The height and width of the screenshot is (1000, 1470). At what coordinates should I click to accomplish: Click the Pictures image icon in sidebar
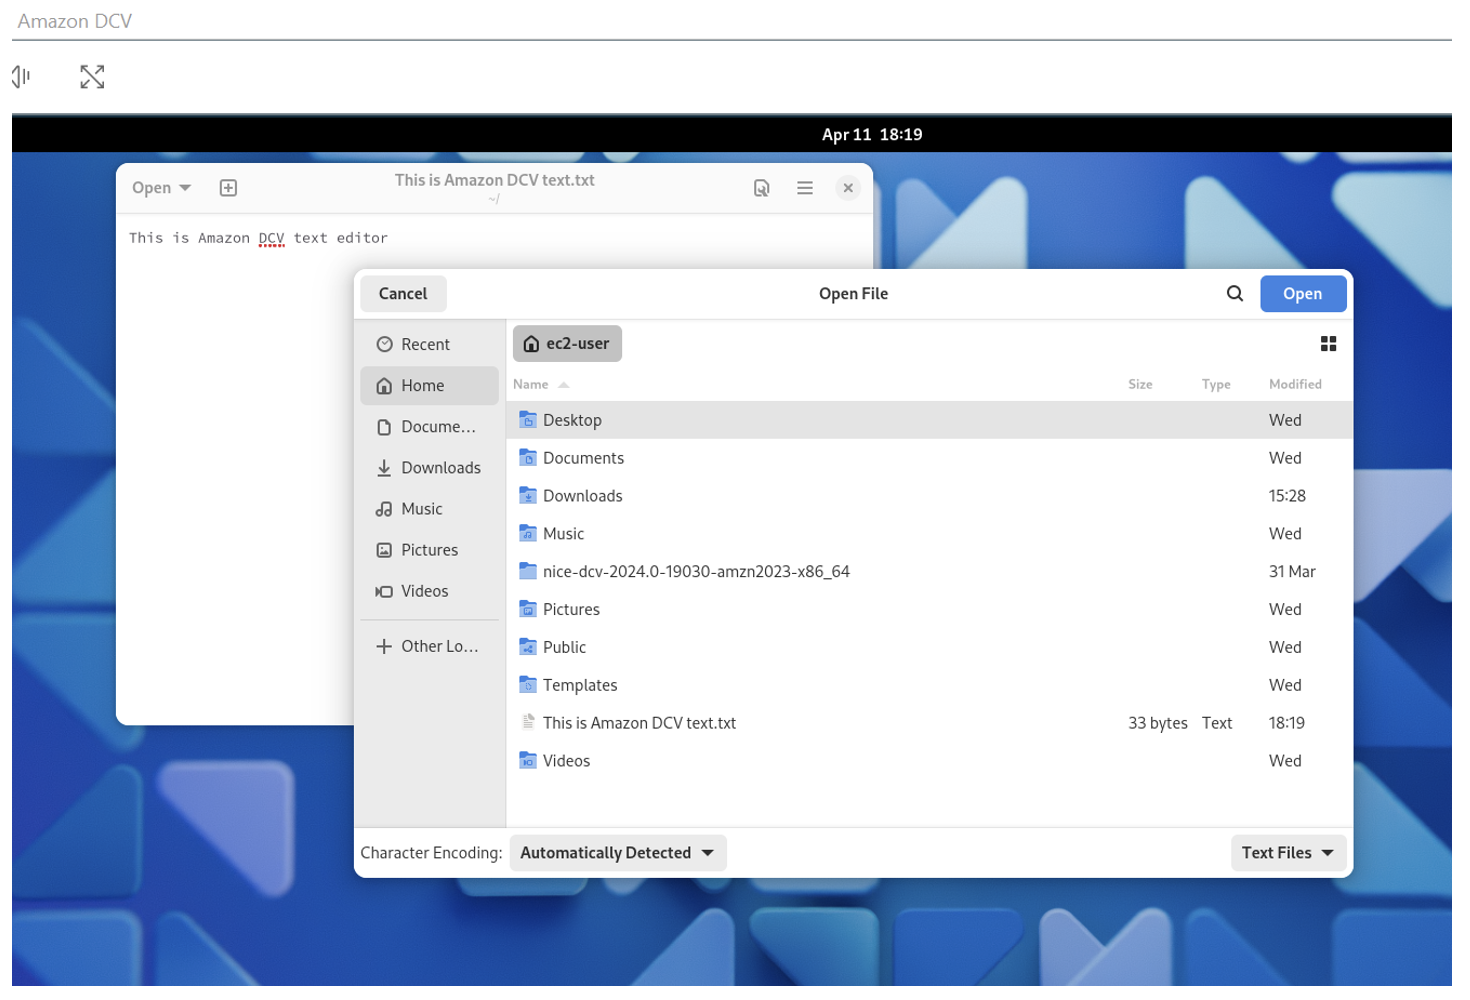pyautogui.click(x=384, y=550)
